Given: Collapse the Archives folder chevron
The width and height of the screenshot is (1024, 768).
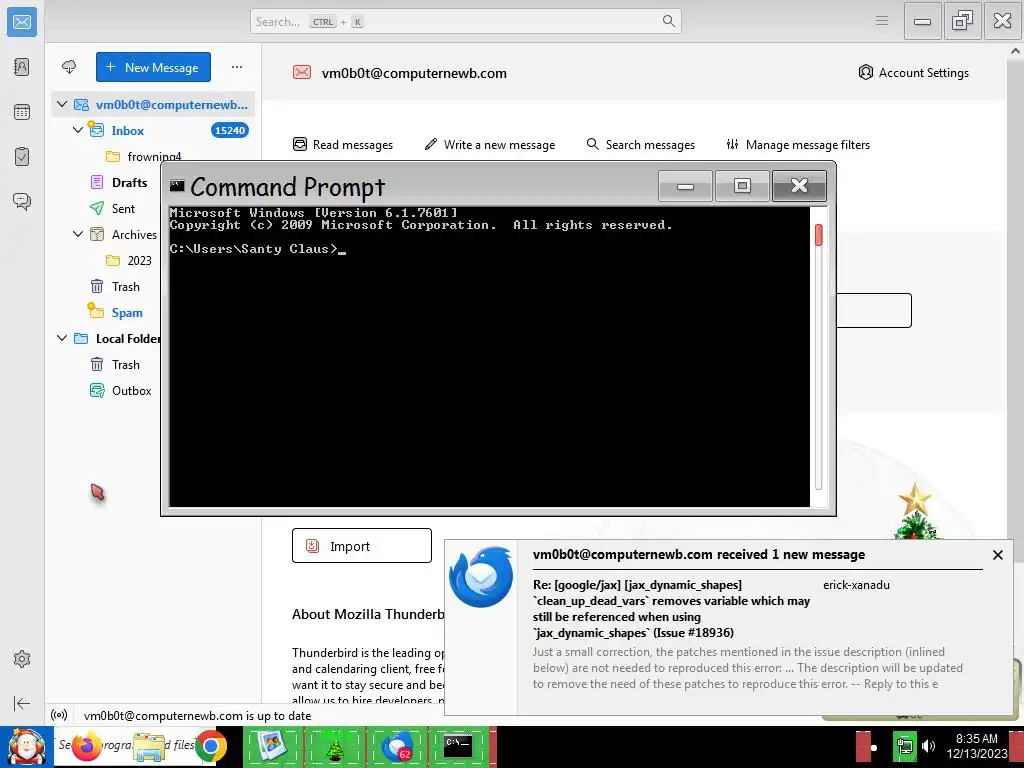Looking at the screenshot, I should click(78, 234).
